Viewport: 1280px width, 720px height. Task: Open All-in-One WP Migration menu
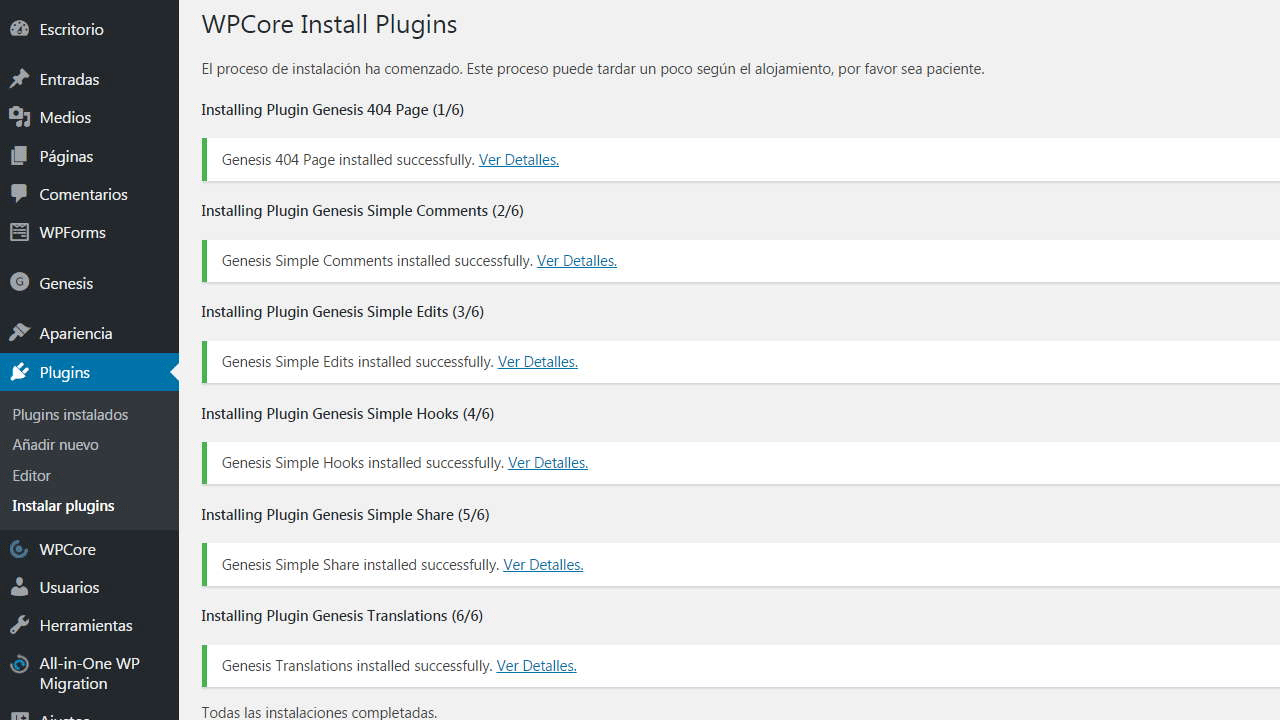tap(89, 673)
